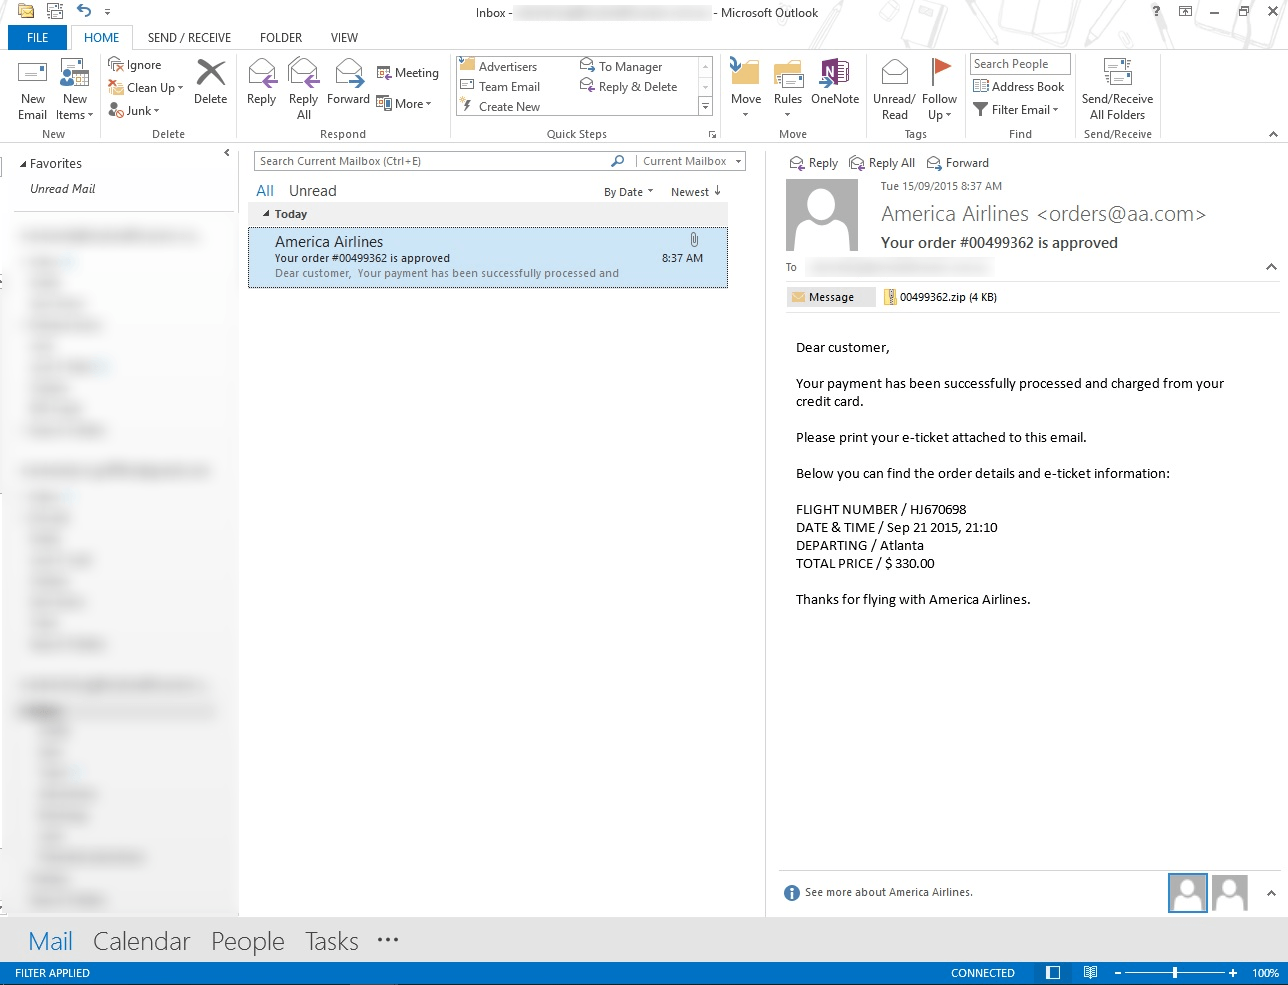Click Reply All in reading pane

pyautogui.click(x=882, y=163)
